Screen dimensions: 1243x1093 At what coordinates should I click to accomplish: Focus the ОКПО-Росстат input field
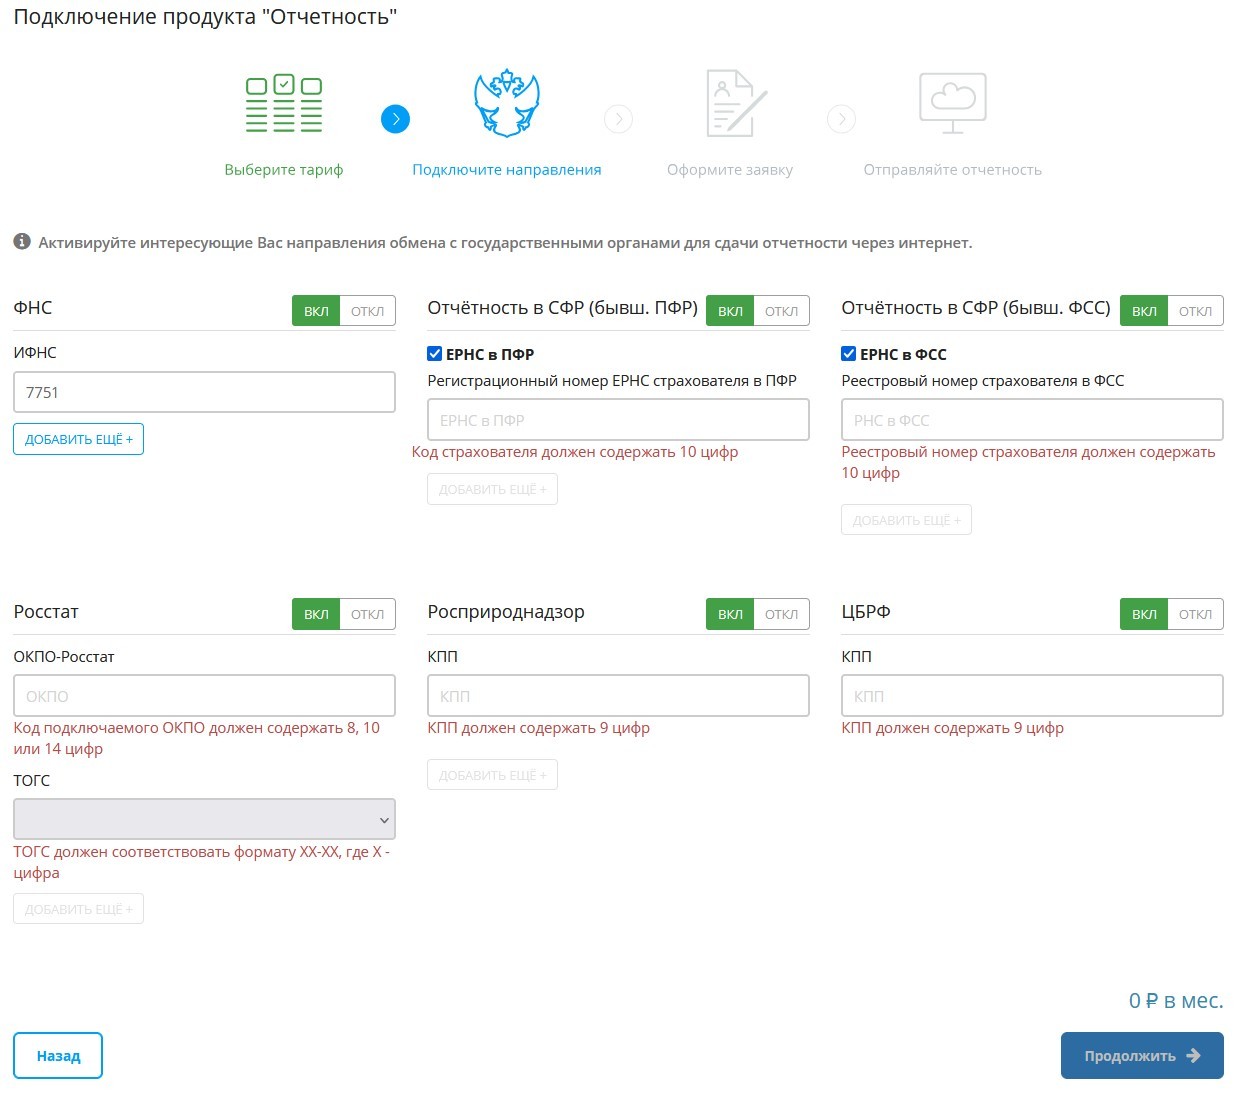point(204,696)
